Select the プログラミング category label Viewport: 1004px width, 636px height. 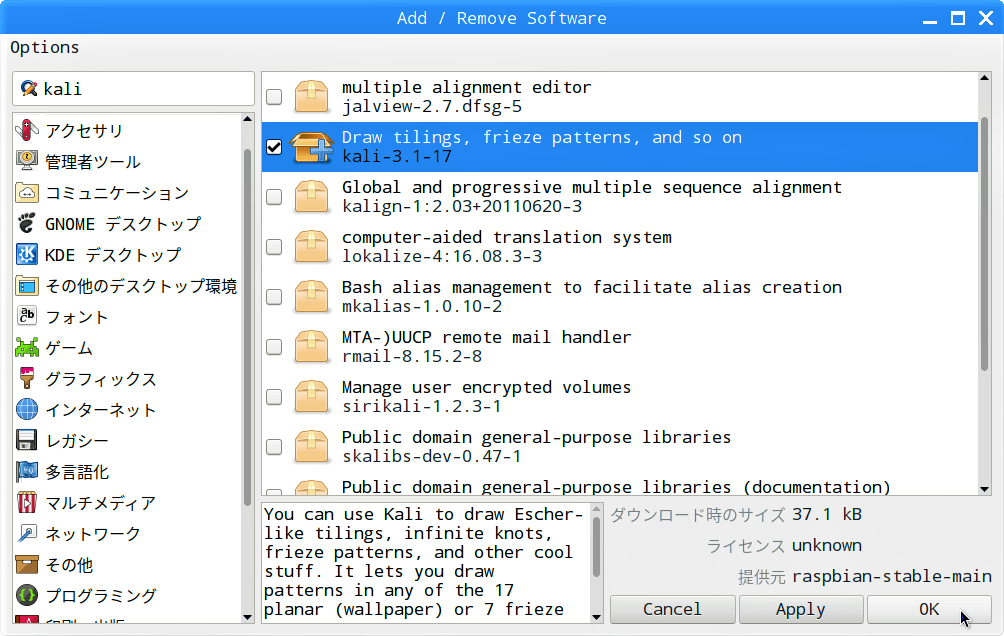coord(101,596)
